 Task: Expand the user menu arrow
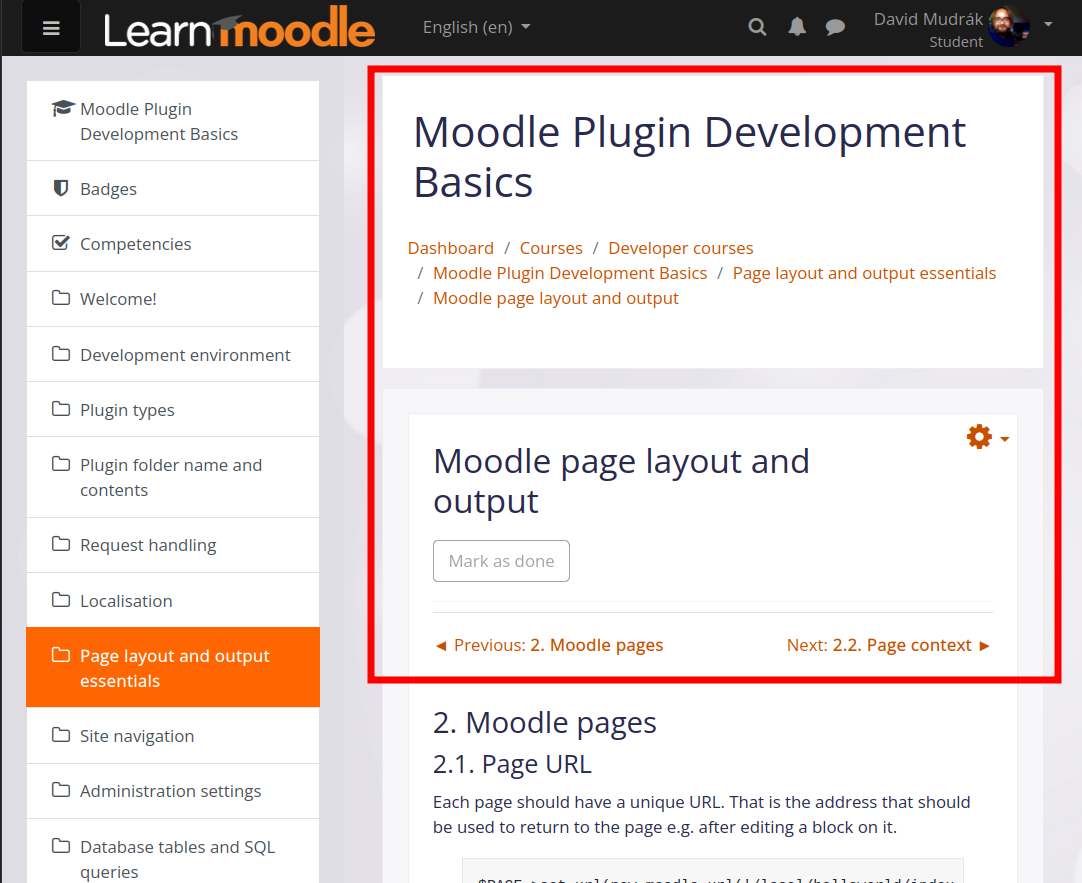click(x=1048, y=24)
